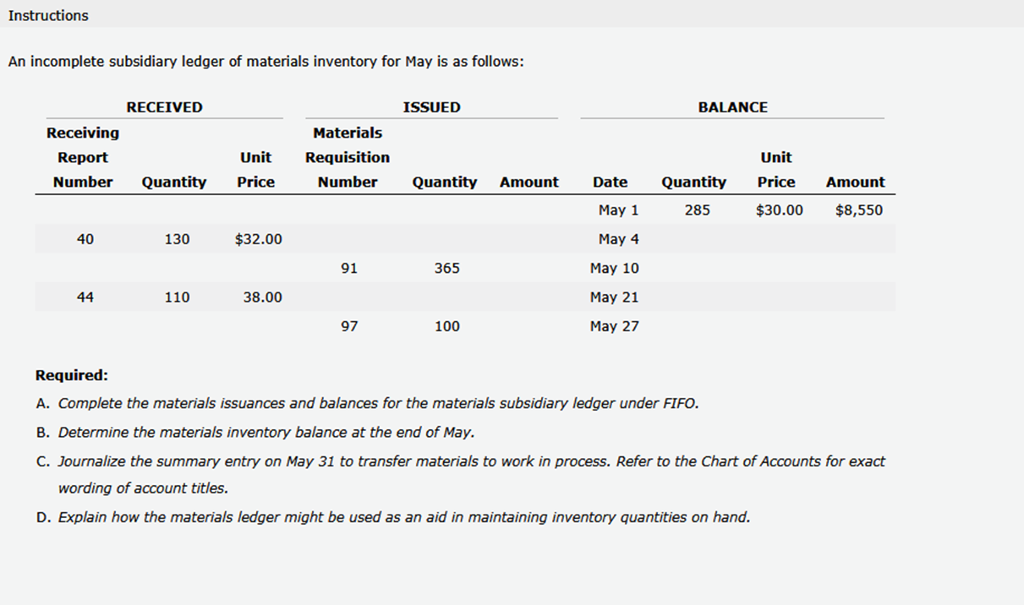Click the May 1 date cell
1024x605 pixels.
click(x=618, y=210)
